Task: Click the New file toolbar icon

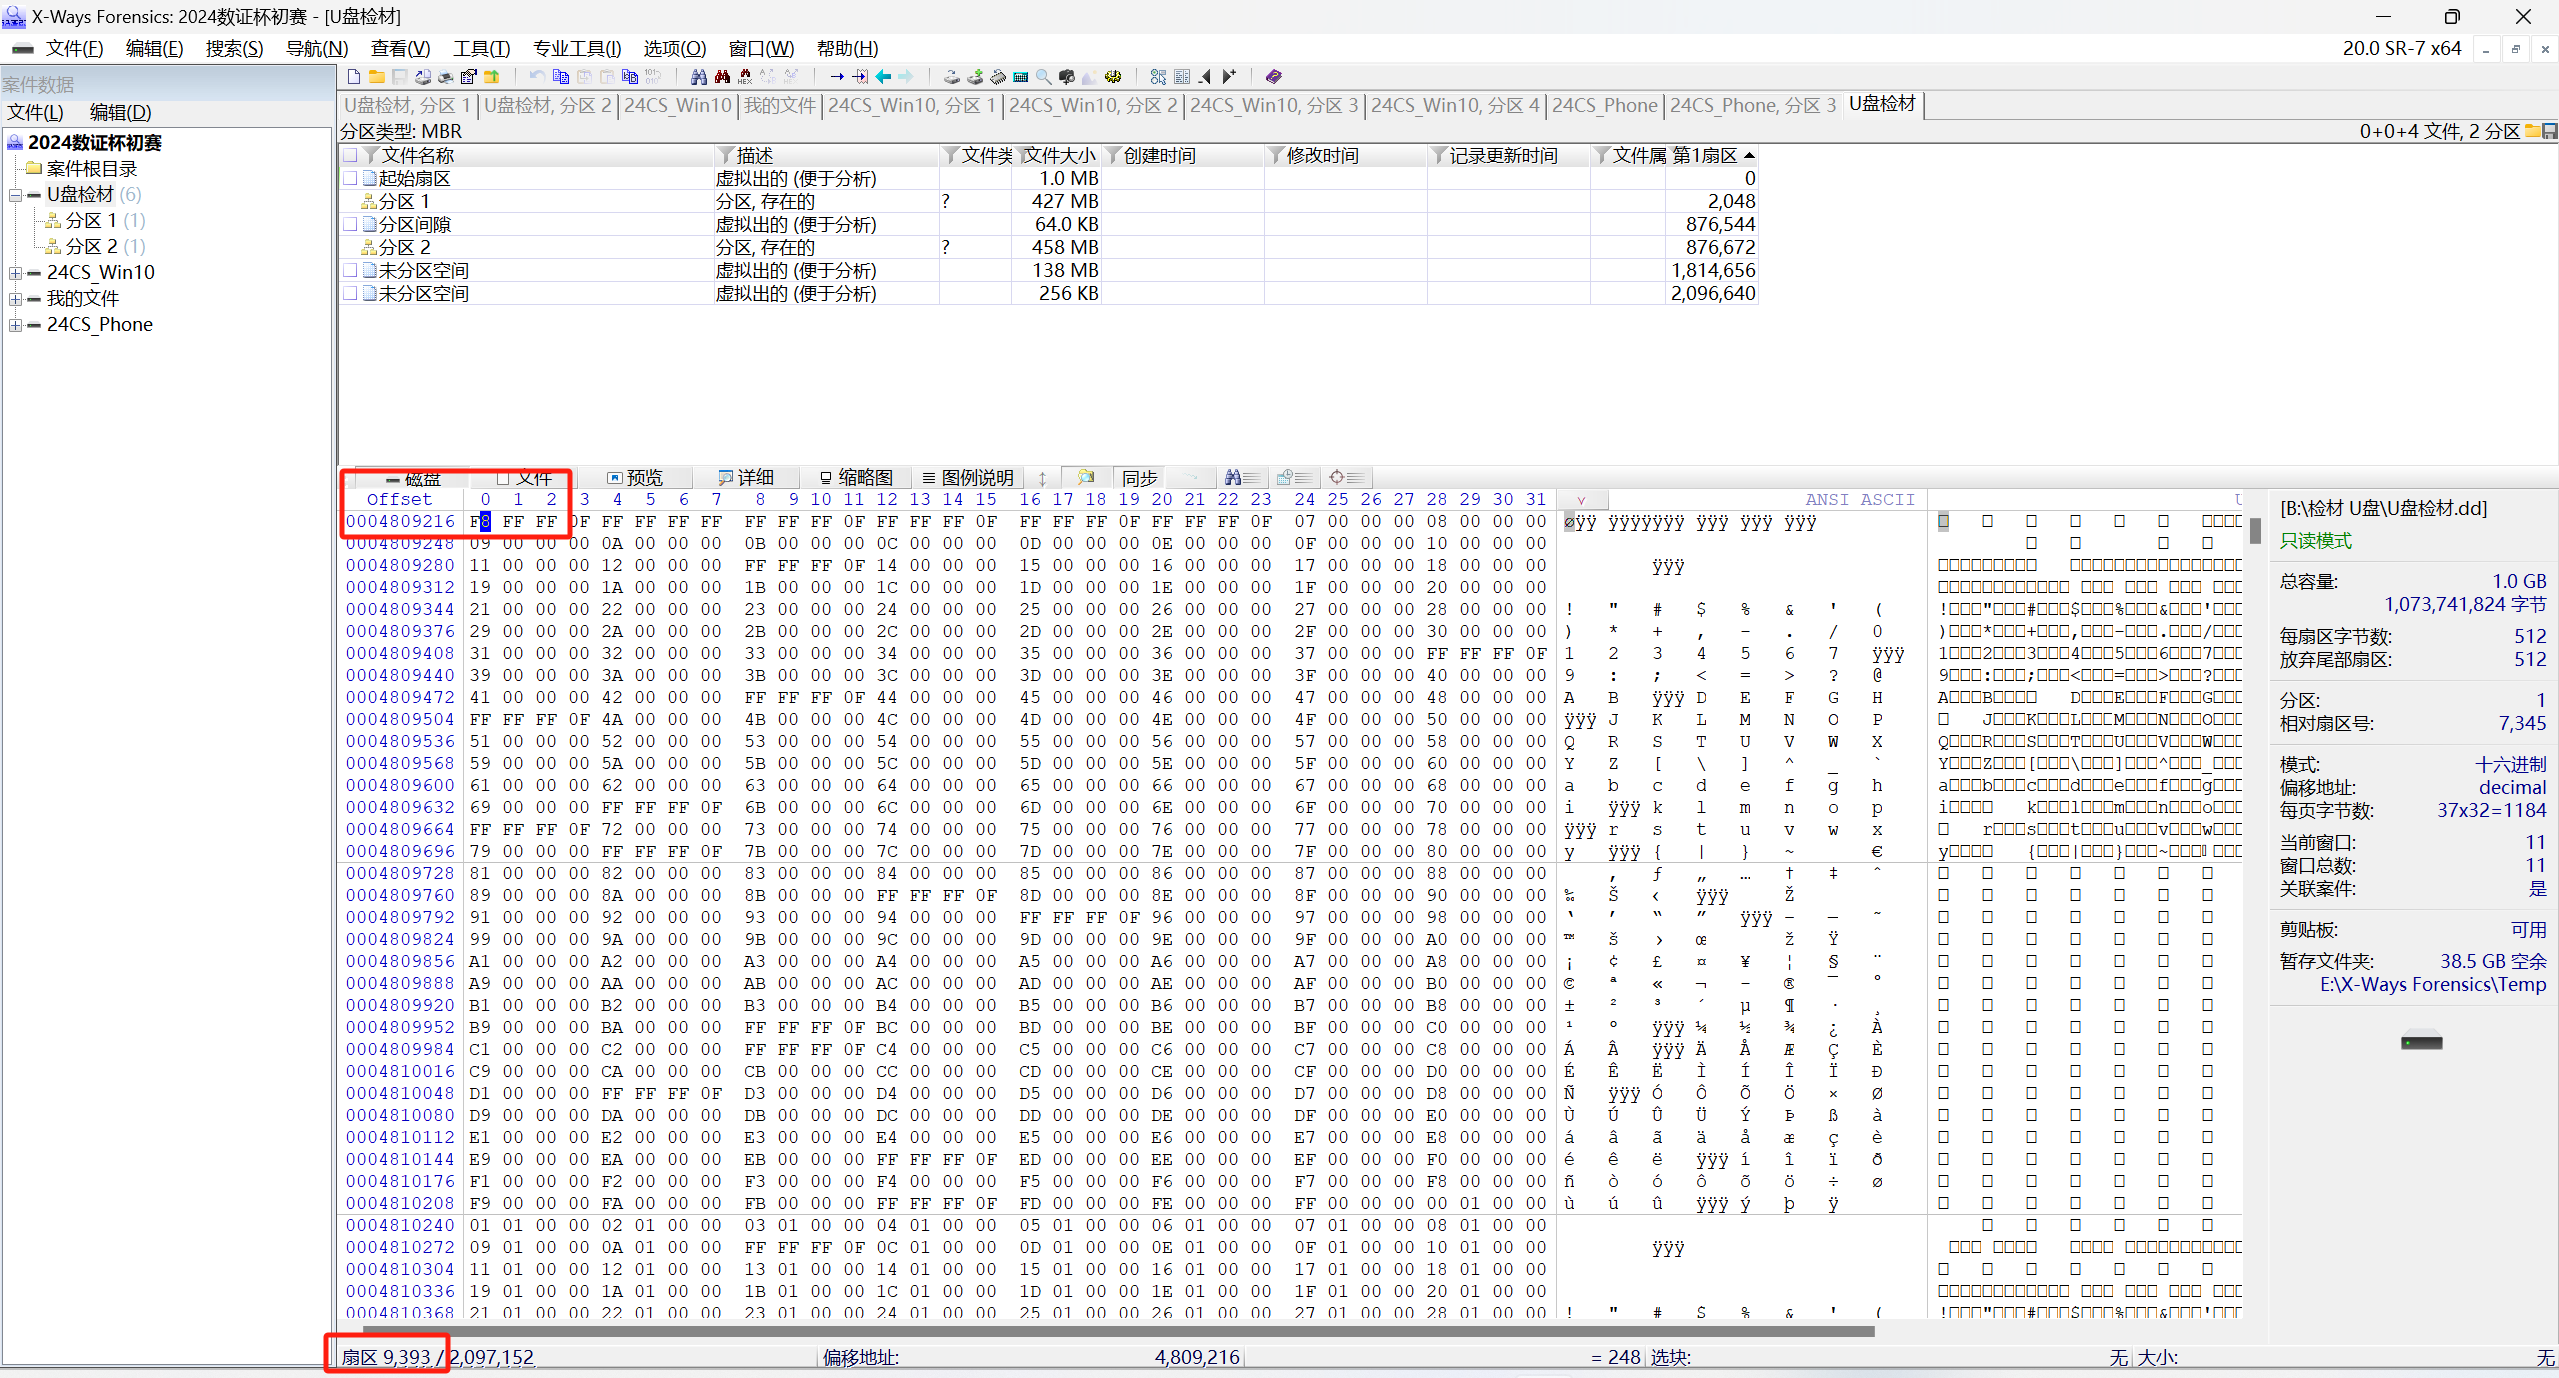Action: [x=354, y=77]
